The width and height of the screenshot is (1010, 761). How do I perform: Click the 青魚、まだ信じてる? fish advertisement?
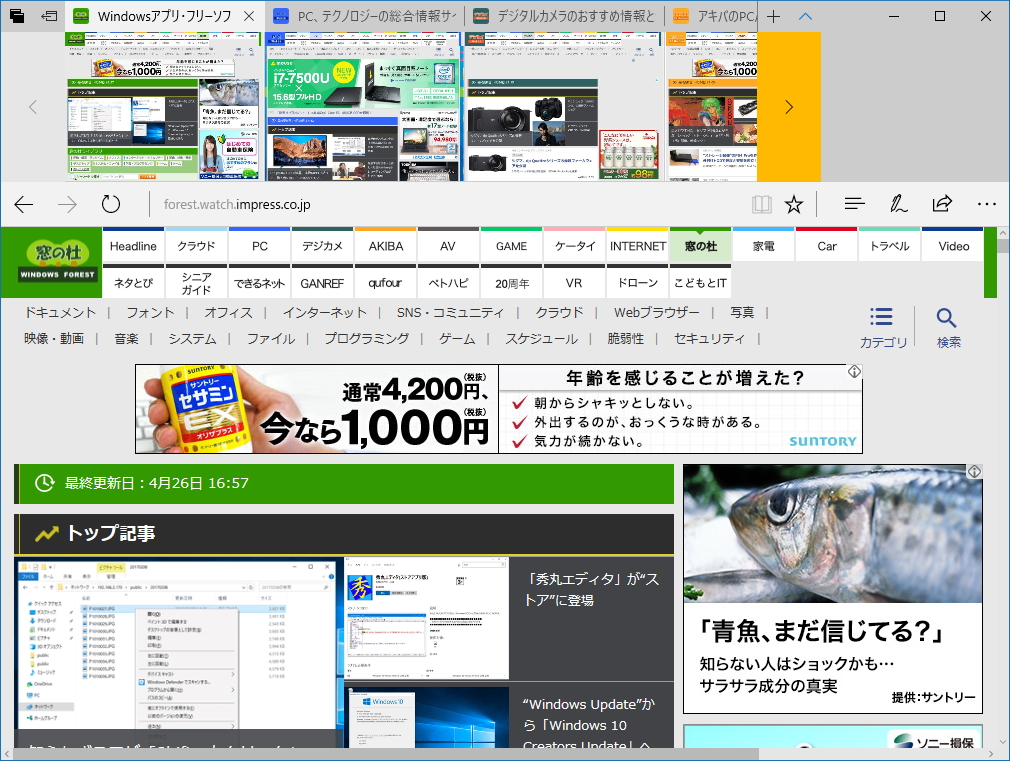pyautogui.click(x=833, y=588)
